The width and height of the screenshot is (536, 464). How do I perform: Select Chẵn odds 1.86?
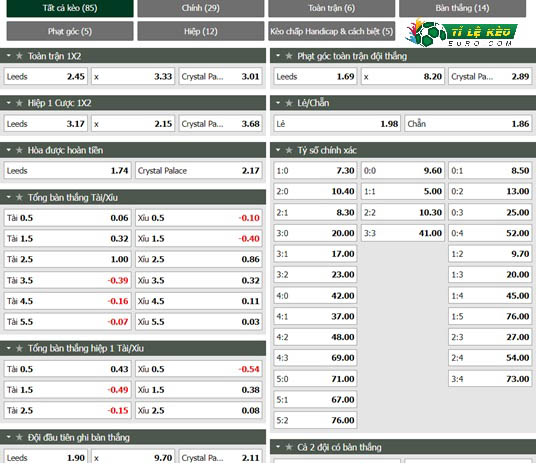click(x=468, y=123)
